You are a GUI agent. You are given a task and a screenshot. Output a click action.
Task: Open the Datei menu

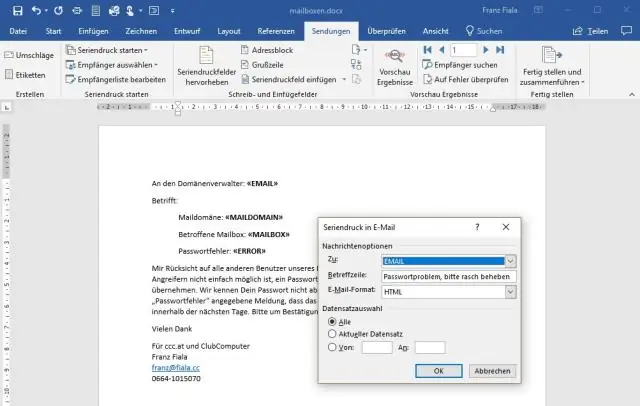(x=18, y=31)
